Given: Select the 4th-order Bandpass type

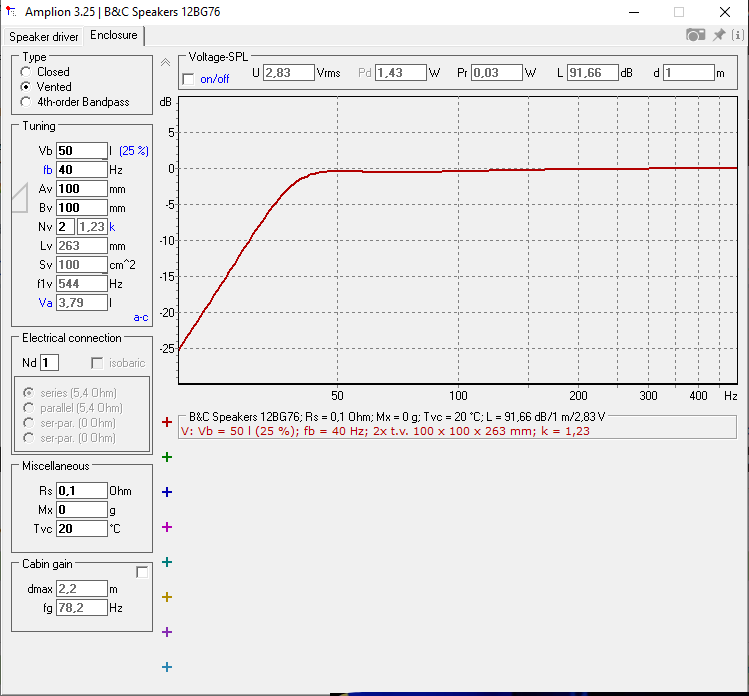Looking at the screenshot, I should [75, 102].
